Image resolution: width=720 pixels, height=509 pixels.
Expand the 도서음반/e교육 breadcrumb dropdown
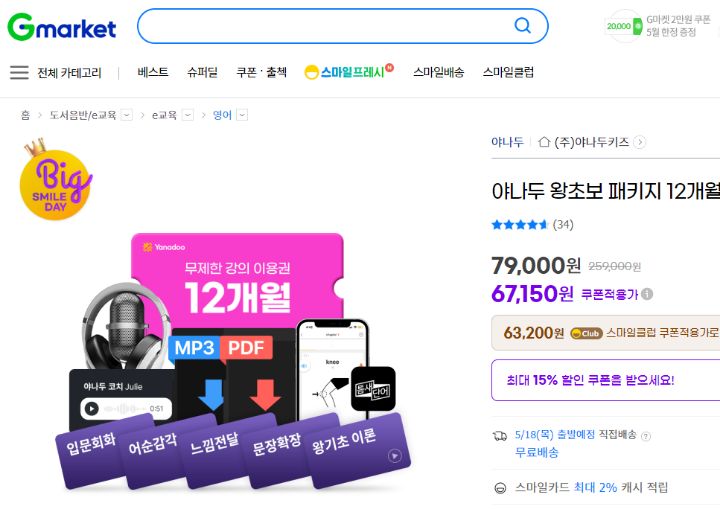[127, 115]
